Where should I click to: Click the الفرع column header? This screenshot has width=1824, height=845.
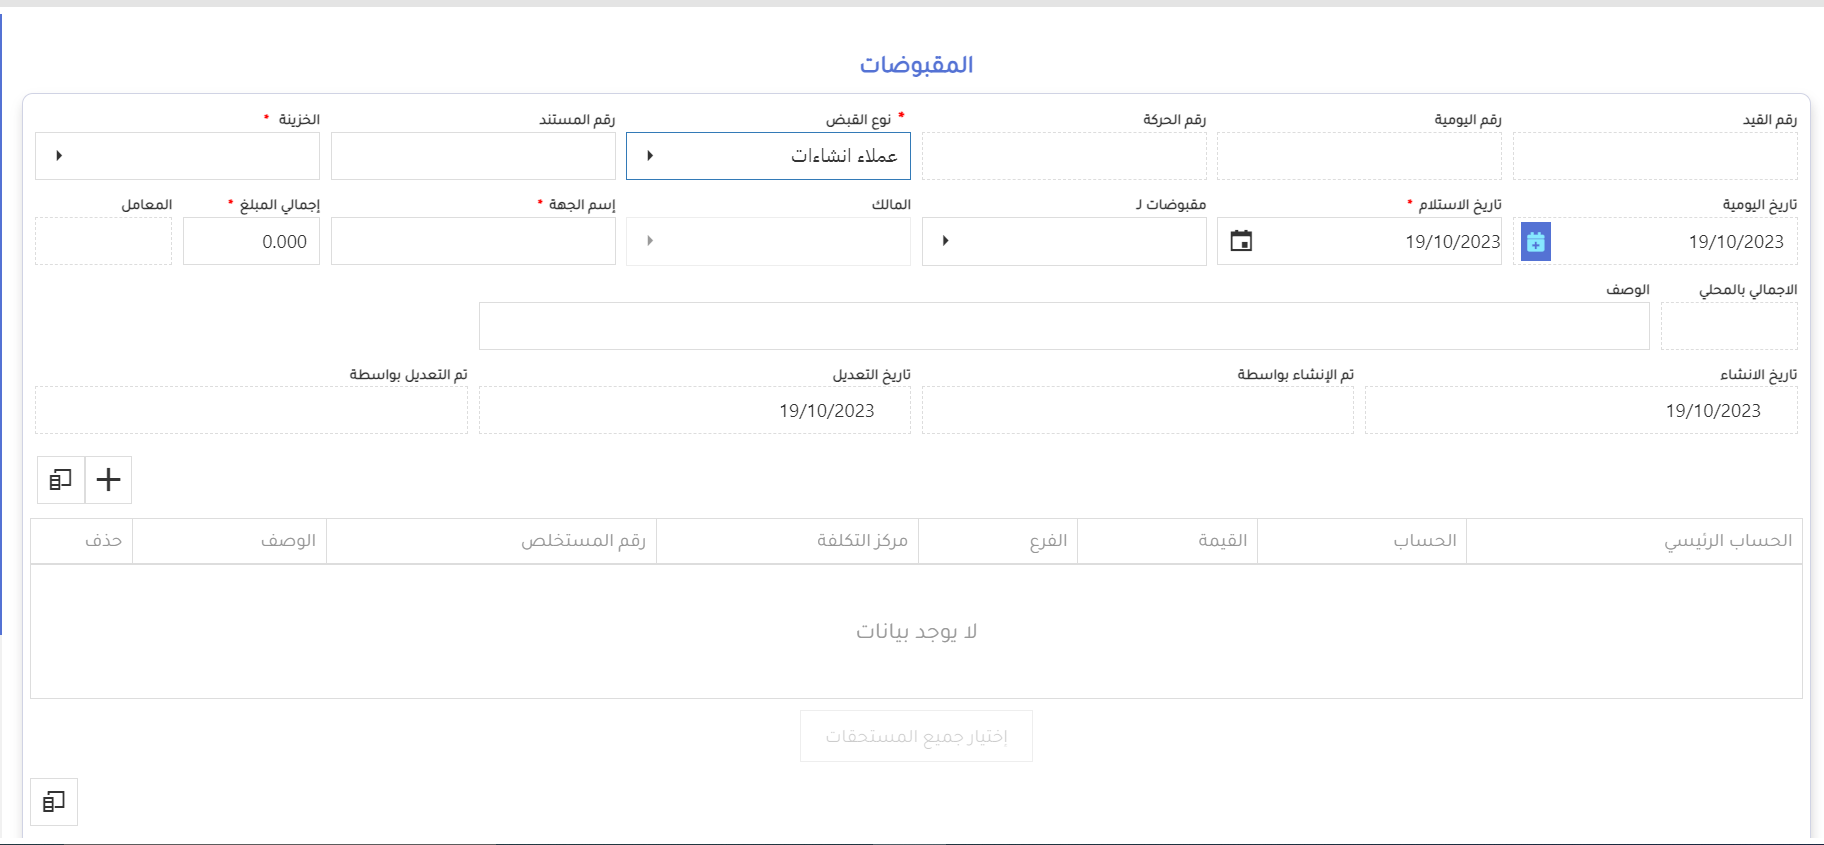click(x=1048, y=541)
